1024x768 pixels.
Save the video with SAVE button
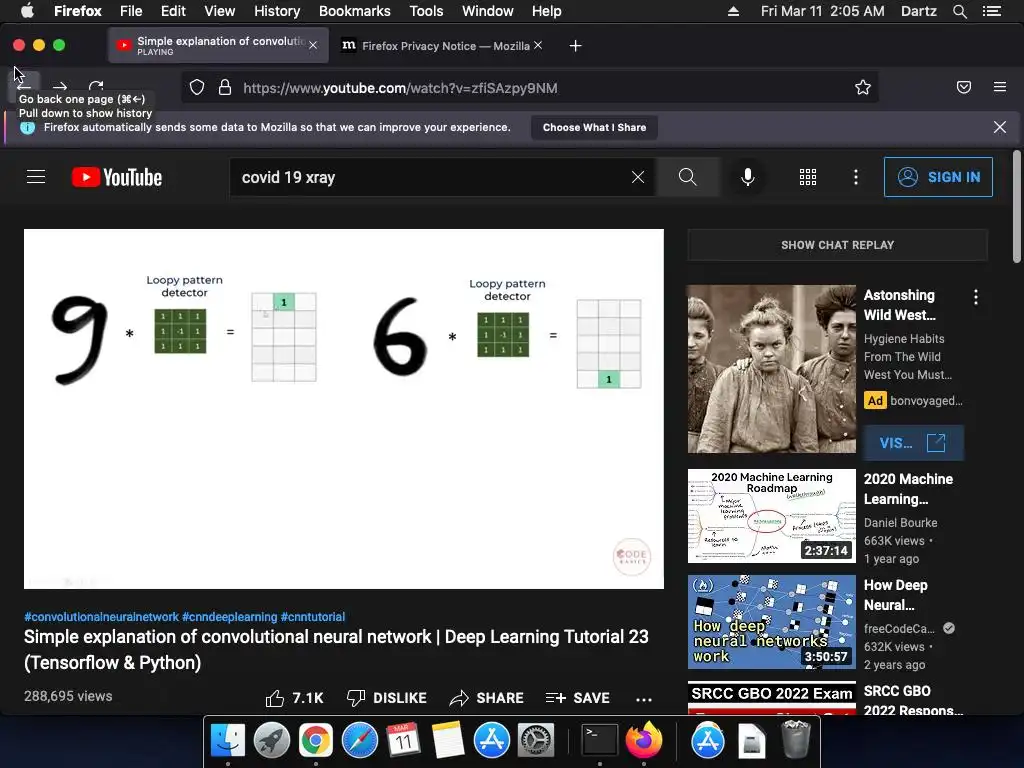577,698
